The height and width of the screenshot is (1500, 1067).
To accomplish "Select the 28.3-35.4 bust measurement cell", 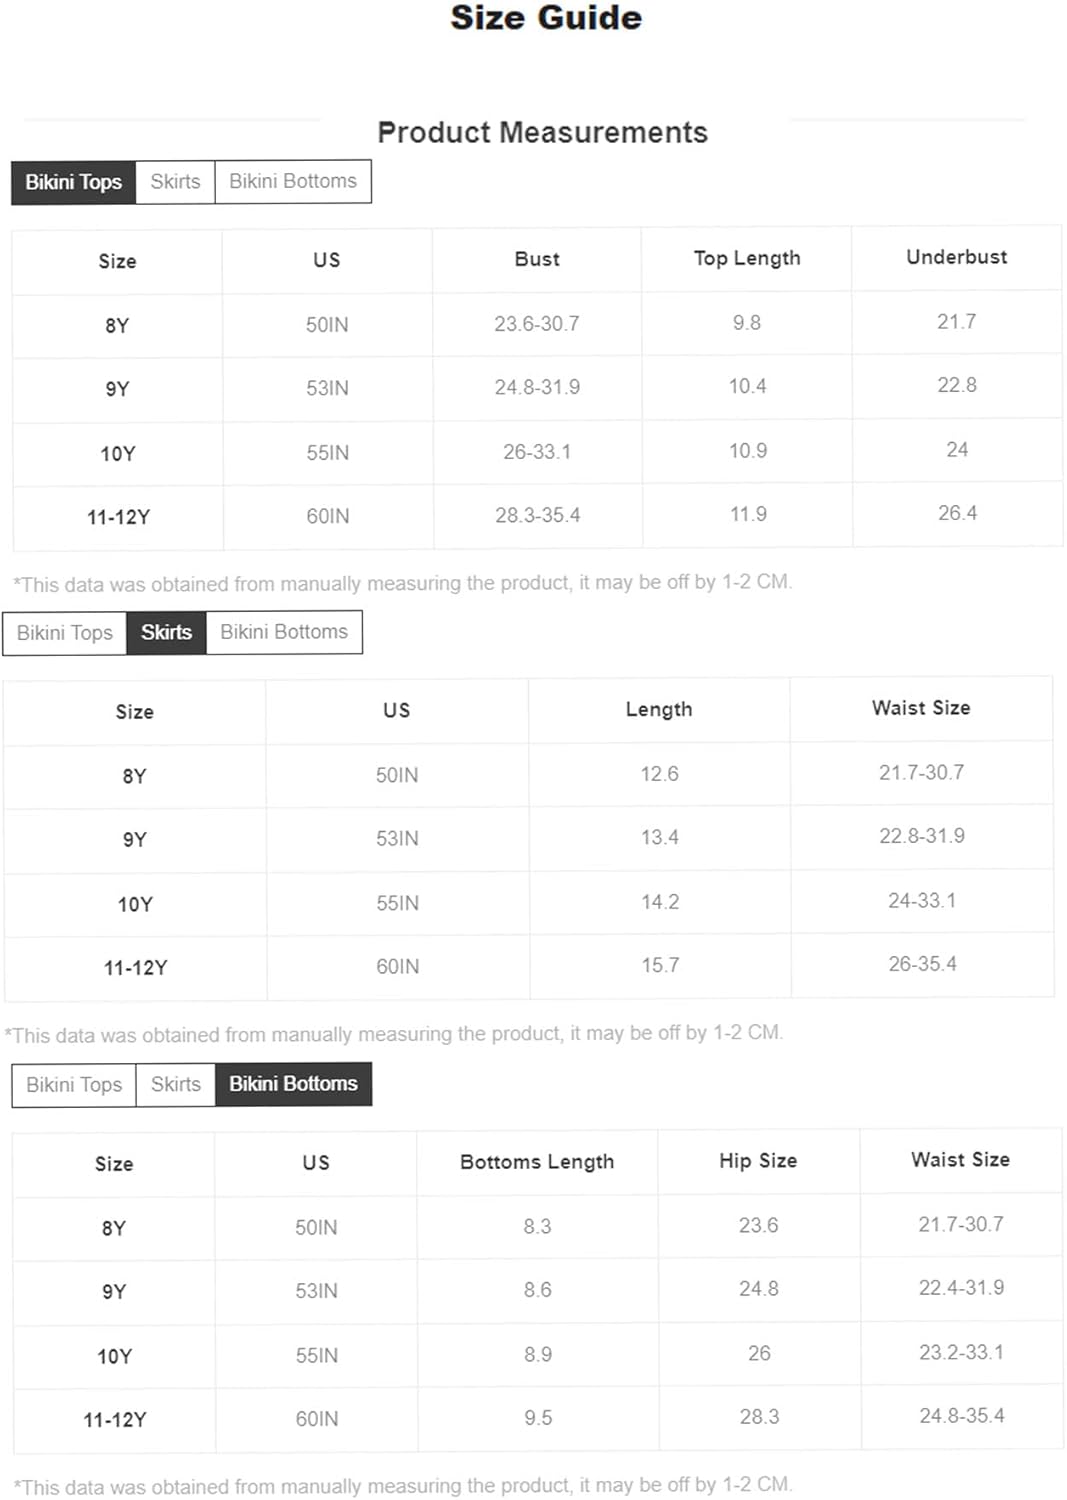I will (x=537, y=515).
